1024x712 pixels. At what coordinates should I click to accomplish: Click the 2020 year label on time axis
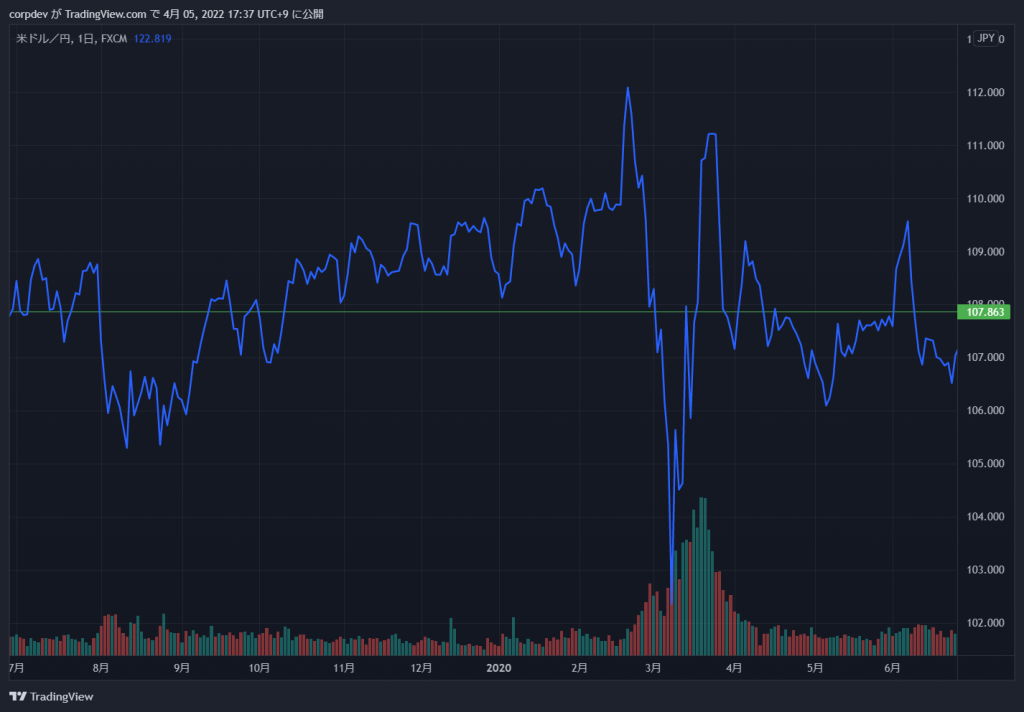[x=499, y=668]
